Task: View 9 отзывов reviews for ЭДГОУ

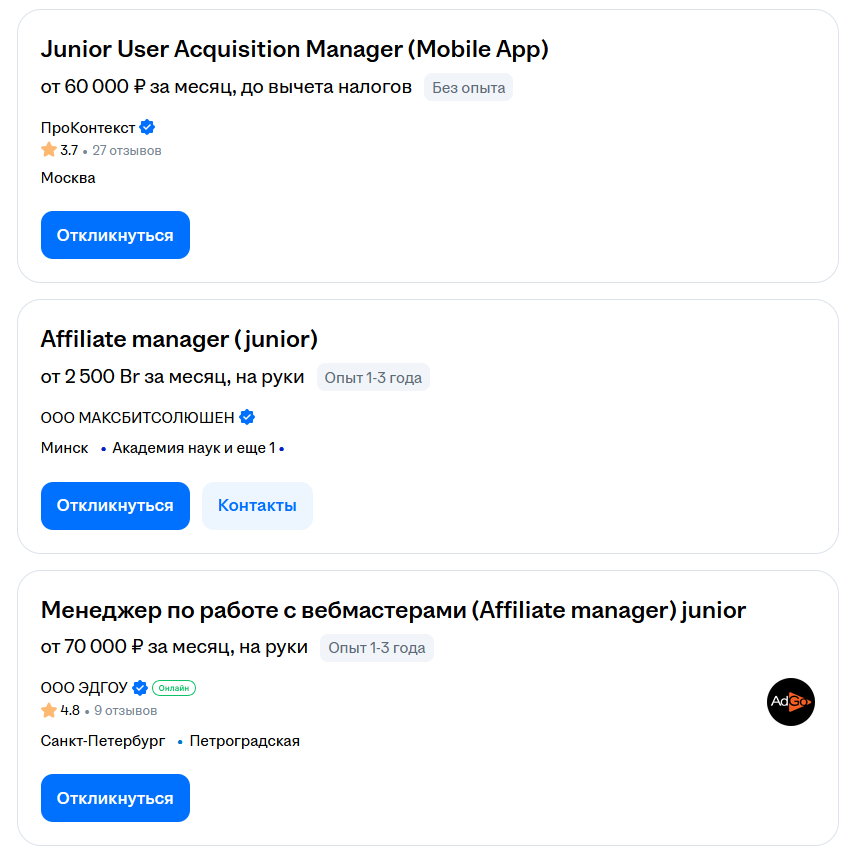Action: 125,711
